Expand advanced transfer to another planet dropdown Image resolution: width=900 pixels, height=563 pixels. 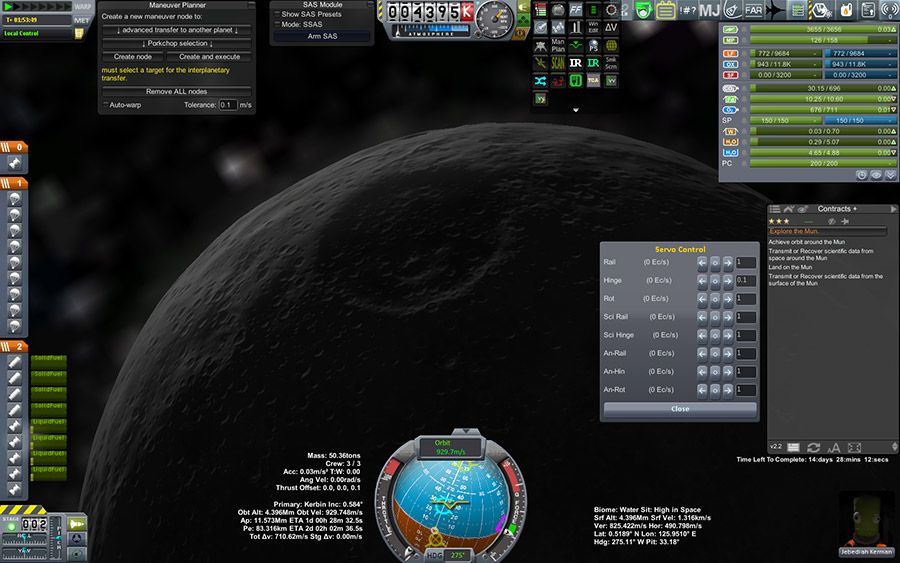coord(177,30)
